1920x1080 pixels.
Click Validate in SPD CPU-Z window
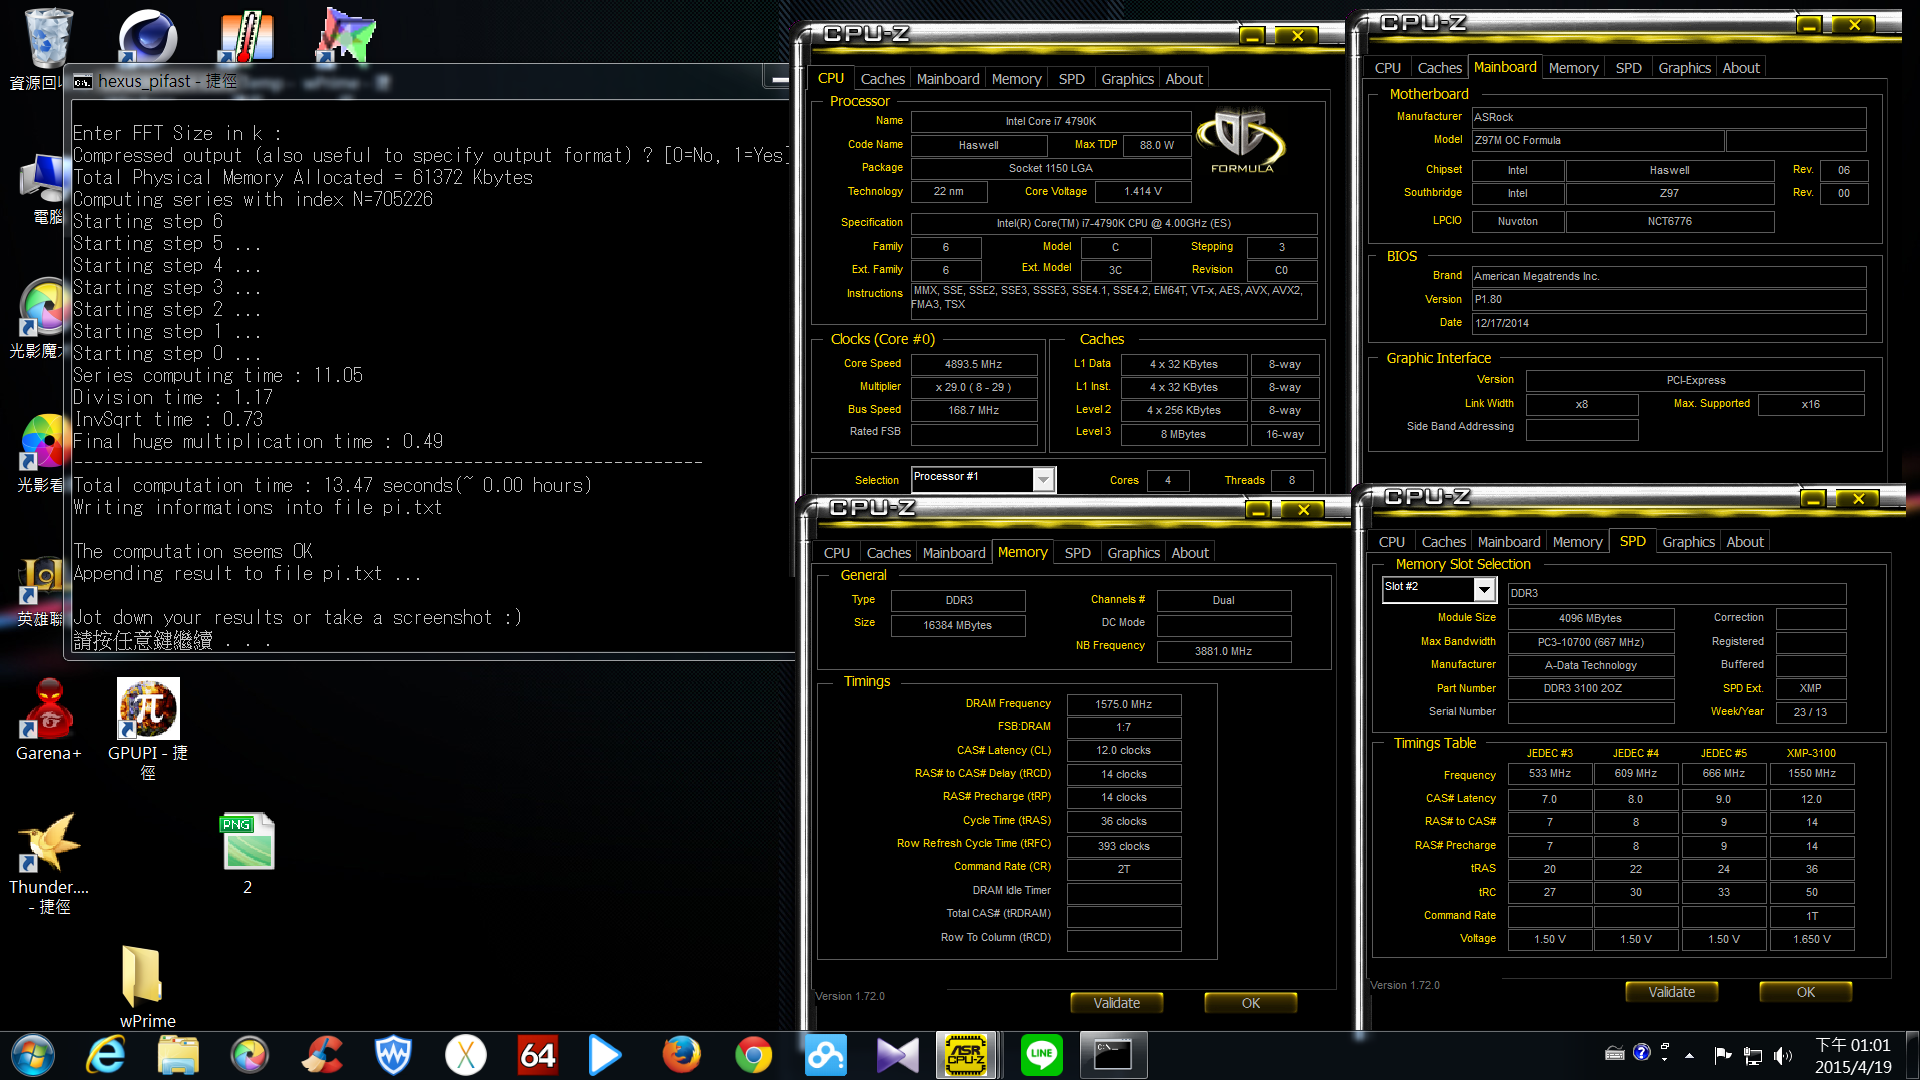1671,992
